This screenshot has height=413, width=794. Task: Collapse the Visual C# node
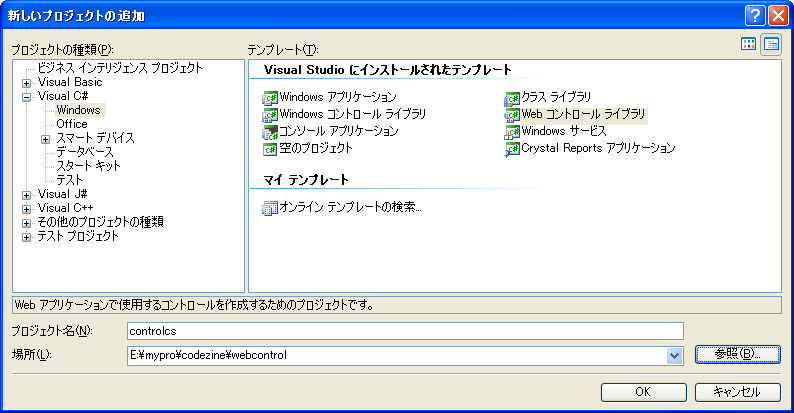click(x=26, y=97)
